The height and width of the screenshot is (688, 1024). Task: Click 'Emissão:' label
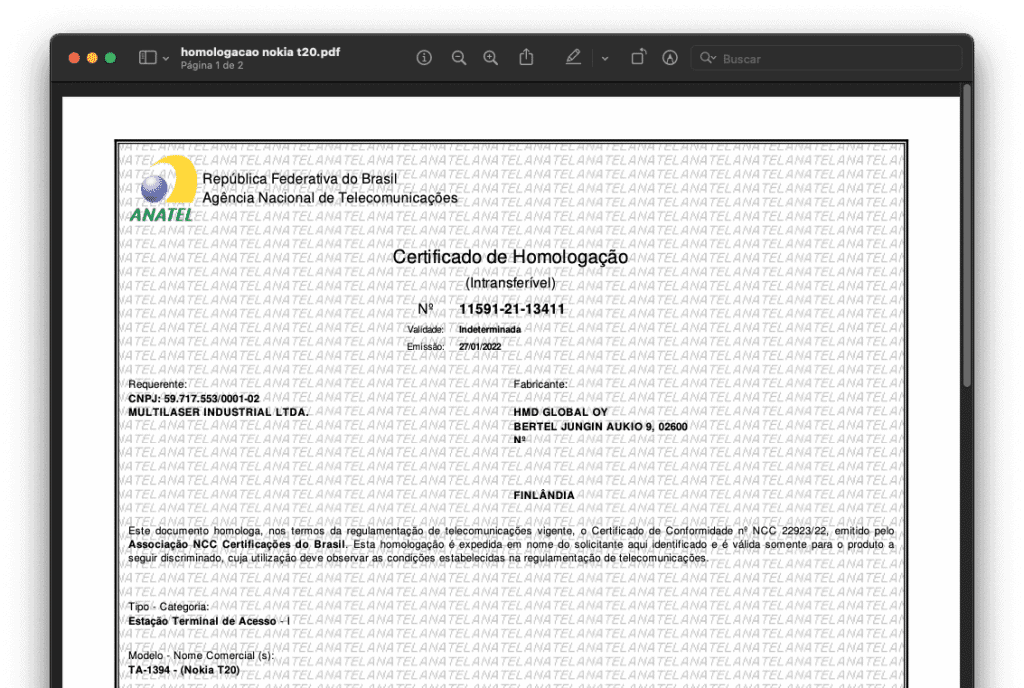click(x=425, y=347)
